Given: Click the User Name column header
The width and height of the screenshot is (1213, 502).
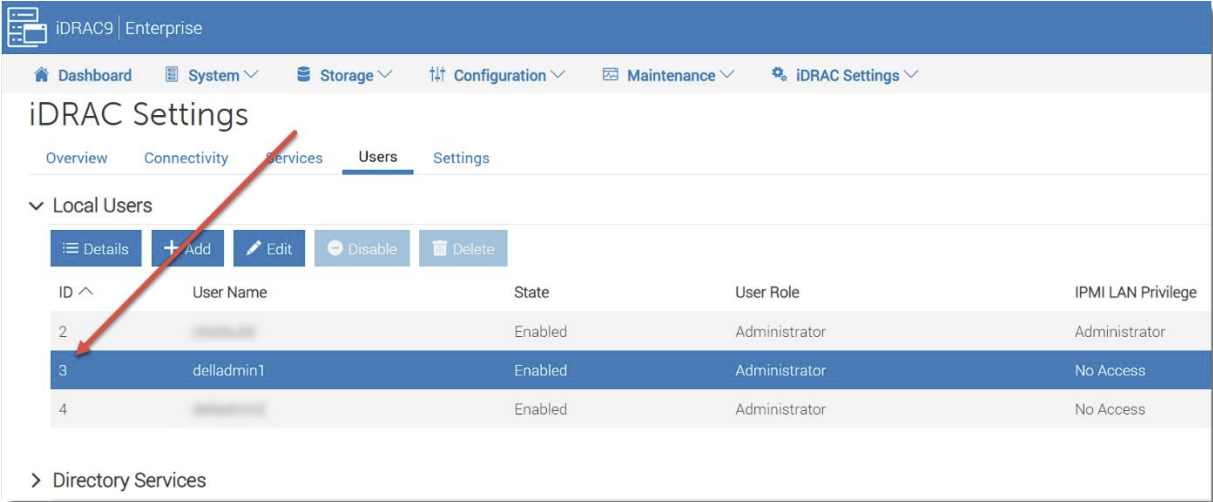Looking at the screenshot, I should coord(230,293).
